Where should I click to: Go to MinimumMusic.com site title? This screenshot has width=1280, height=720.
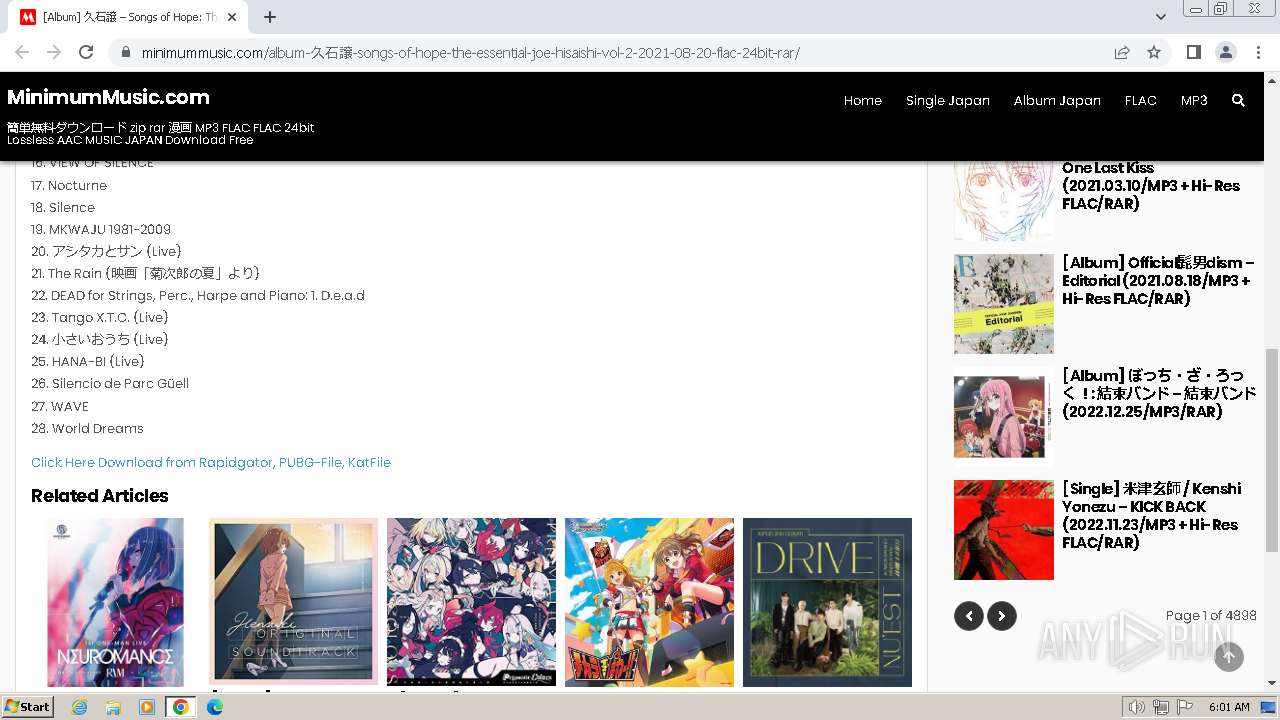pyautogui.click(x=108, y=97)
